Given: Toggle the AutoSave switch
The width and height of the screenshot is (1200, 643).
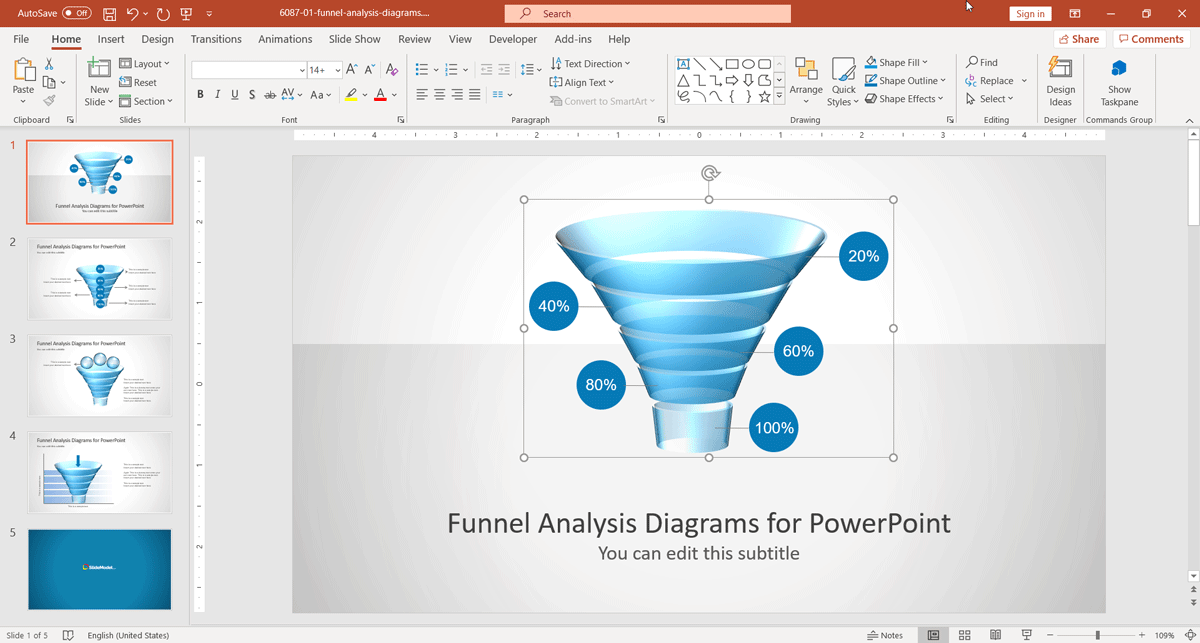Looking at the screenshot, I should [76, 14].
